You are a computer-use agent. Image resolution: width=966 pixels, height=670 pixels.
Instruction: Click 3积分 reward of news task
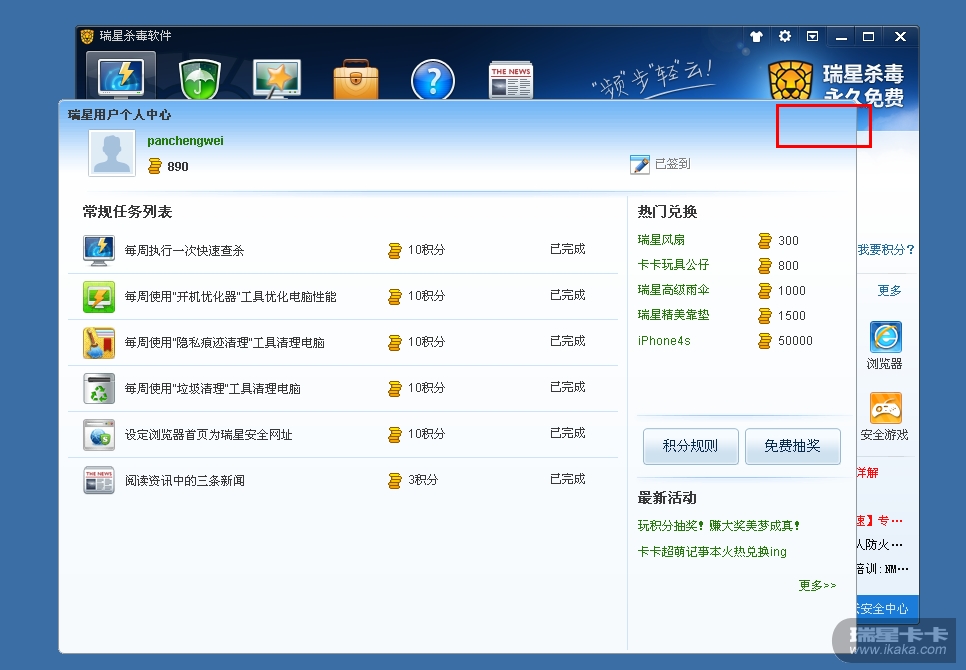coord(423,480)
